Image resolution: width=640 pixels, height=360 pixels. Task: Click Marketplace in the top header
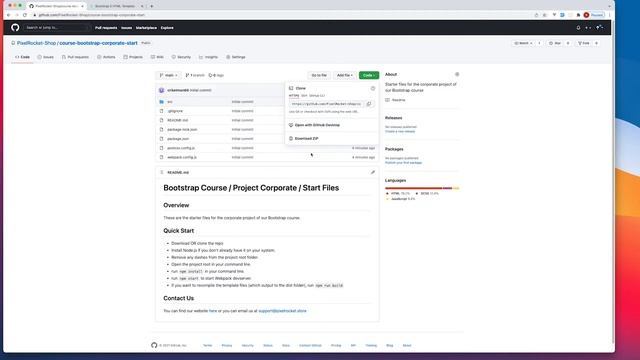point(146,28)
